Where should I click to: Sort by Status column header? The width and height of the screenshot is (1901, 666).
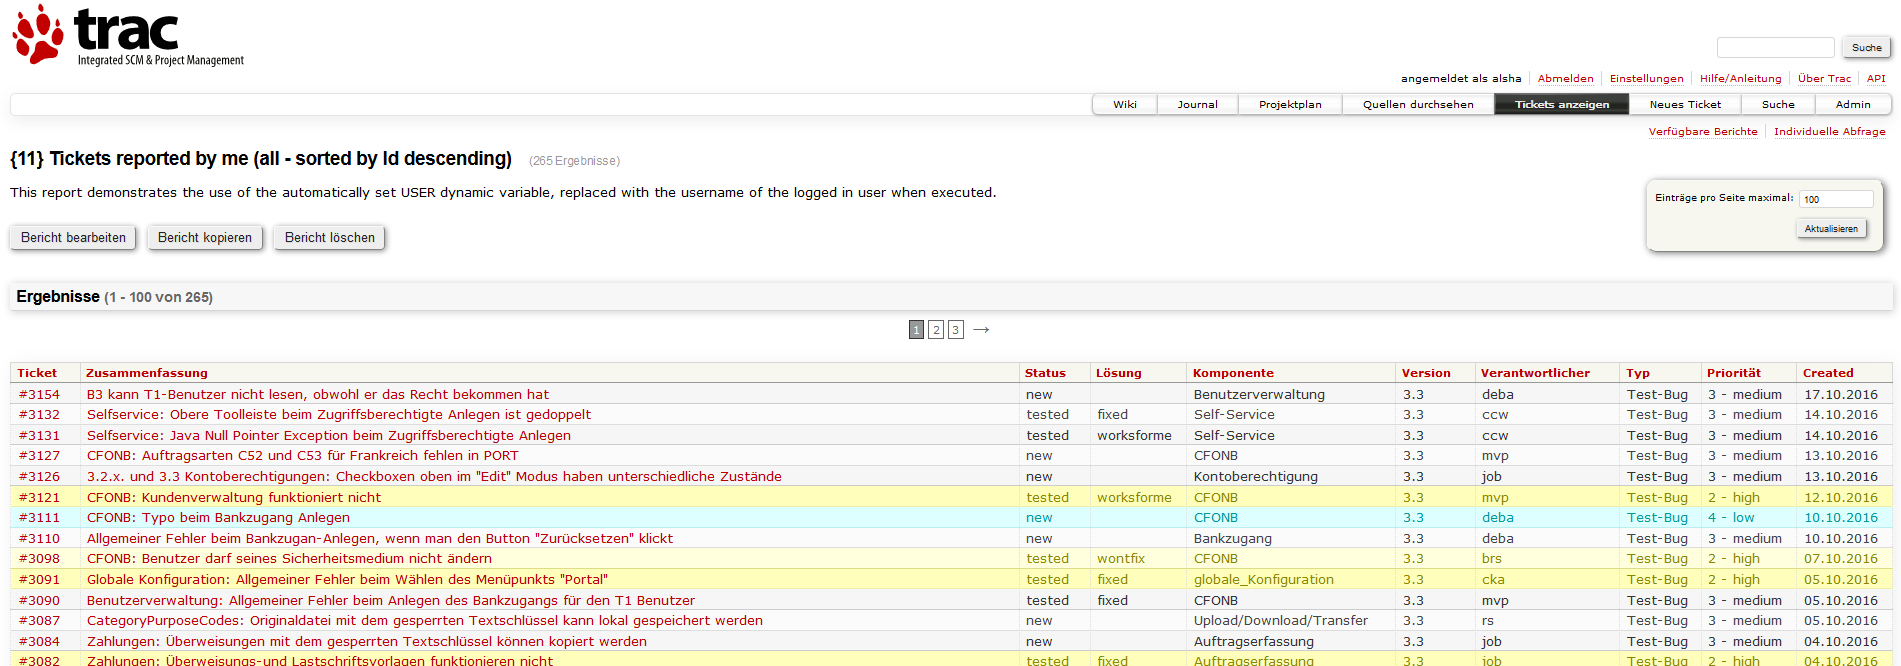(x=1045, y=373)
